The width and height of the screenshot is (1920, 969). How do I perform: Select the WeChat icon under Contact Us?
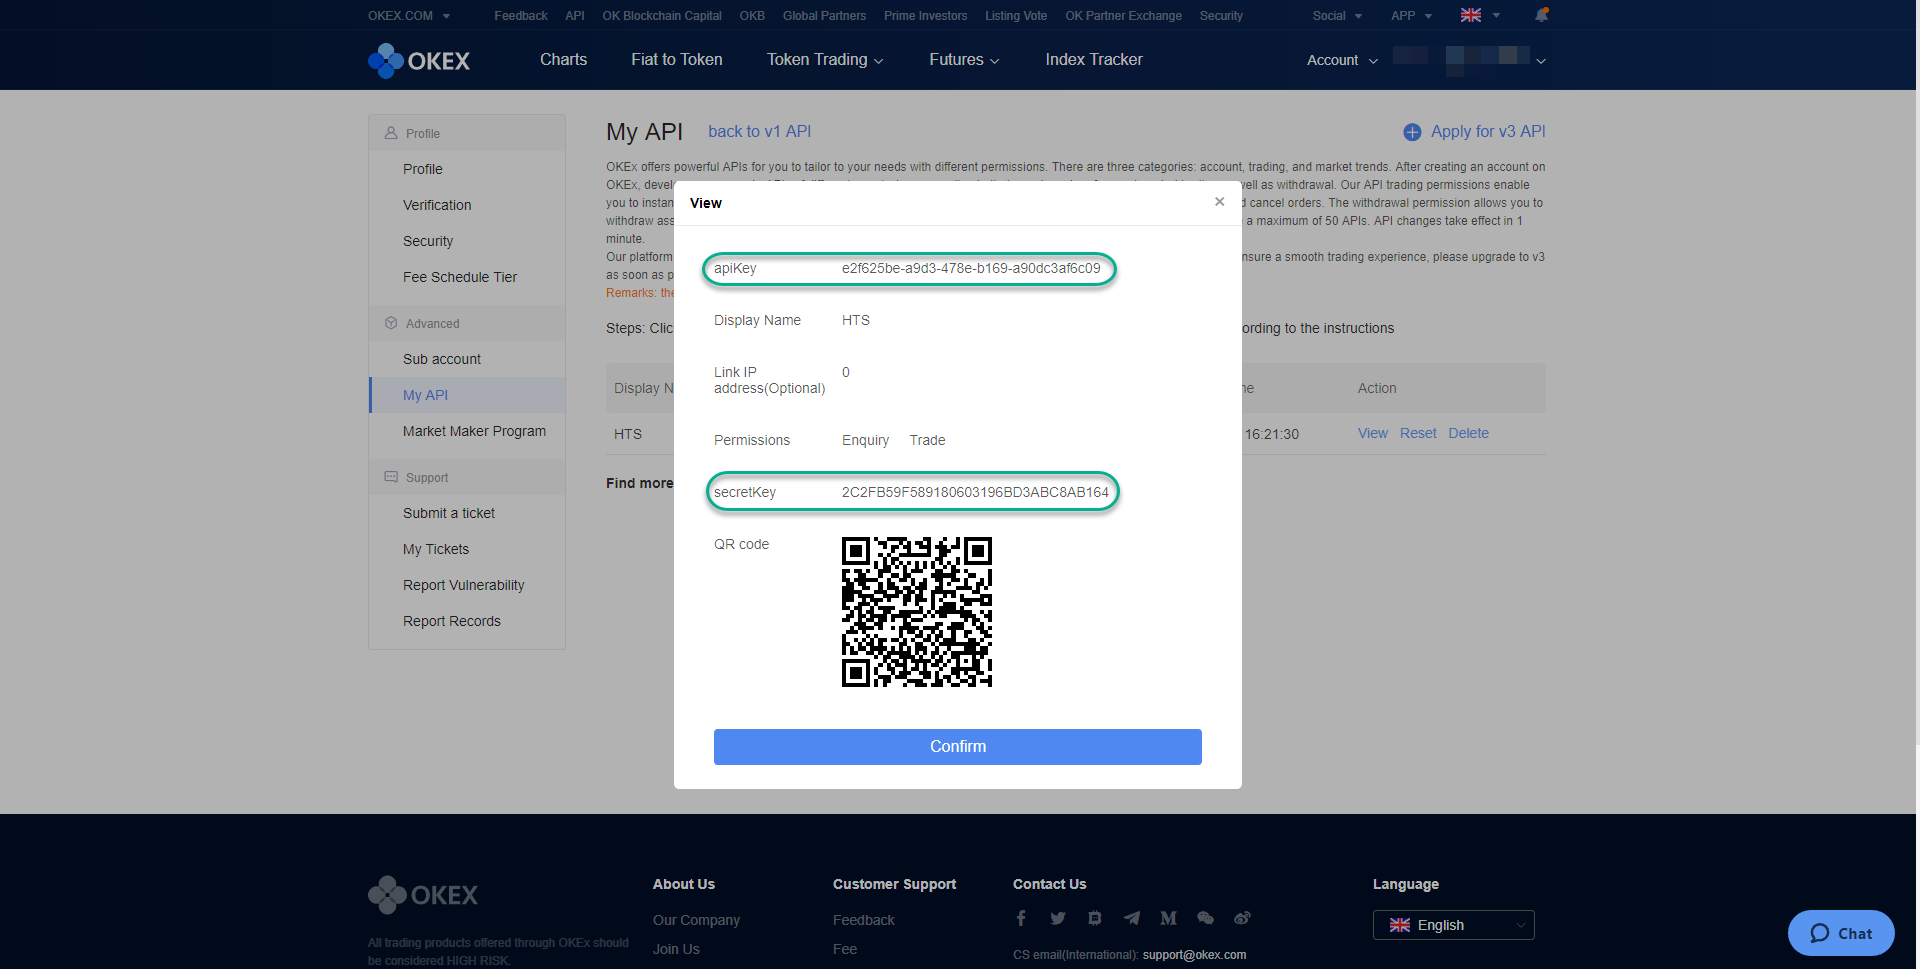click(1205, 917)
